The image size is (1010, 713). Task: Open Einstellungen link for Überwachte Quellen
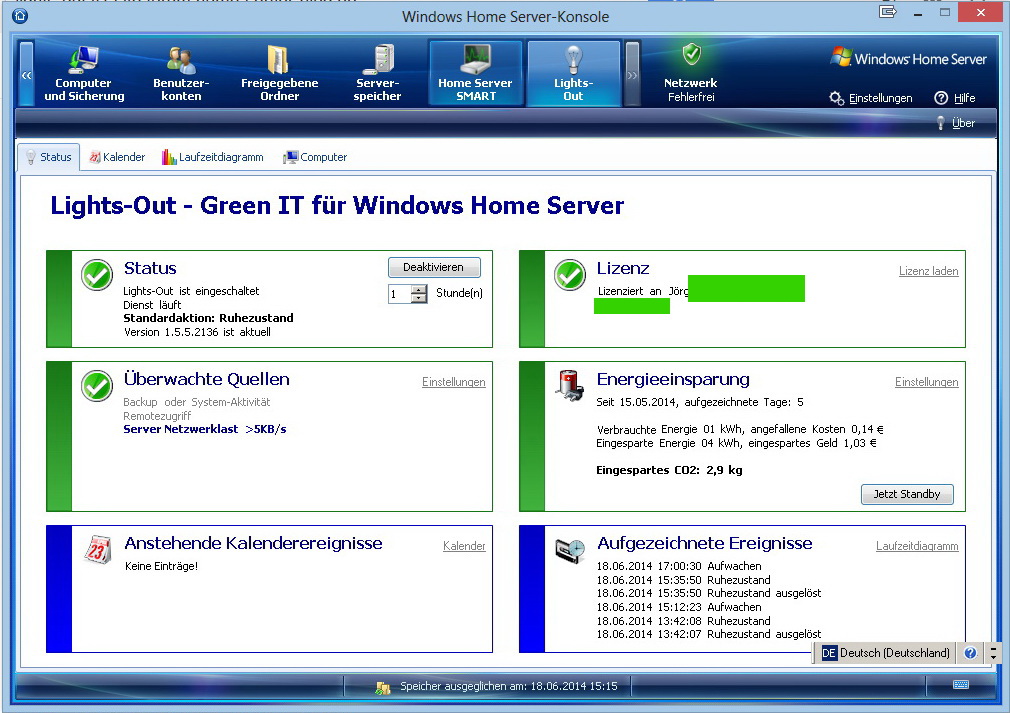tap(453, 382)
